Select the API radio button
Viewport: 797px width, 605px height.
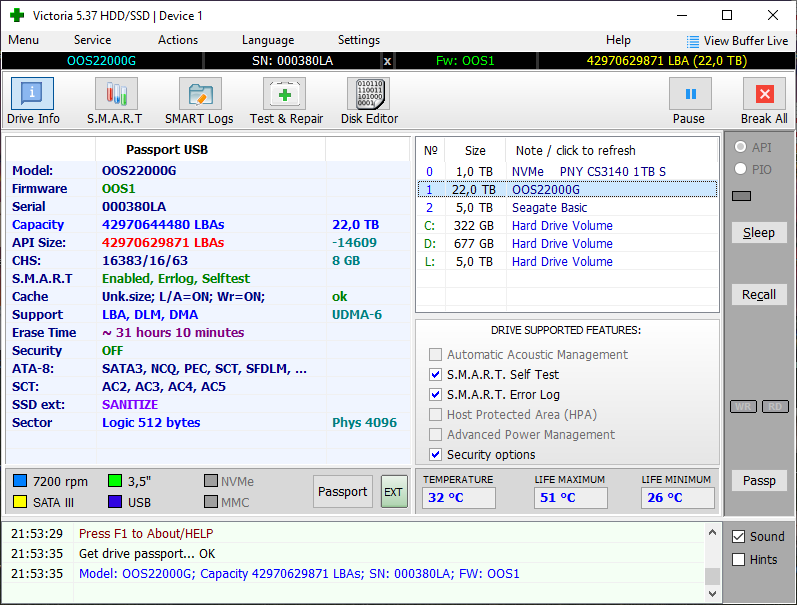(x=741, y=148)
